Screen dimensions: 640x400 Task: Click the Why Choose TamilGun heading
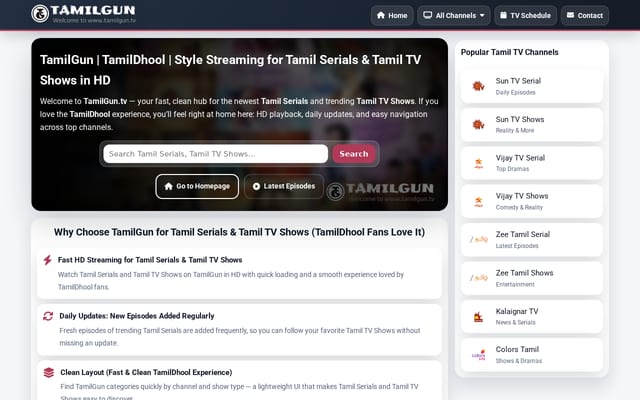point(240,232)
